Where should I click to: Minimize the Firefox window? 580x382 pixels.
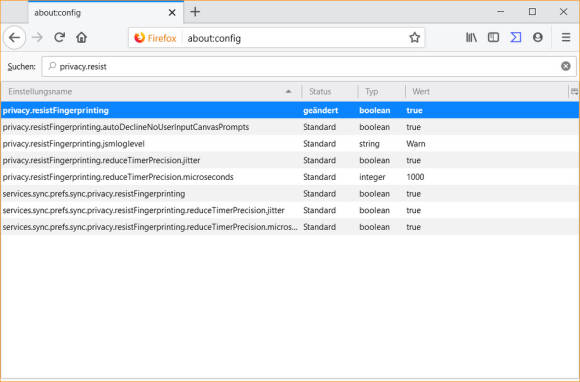click(500, 12)
